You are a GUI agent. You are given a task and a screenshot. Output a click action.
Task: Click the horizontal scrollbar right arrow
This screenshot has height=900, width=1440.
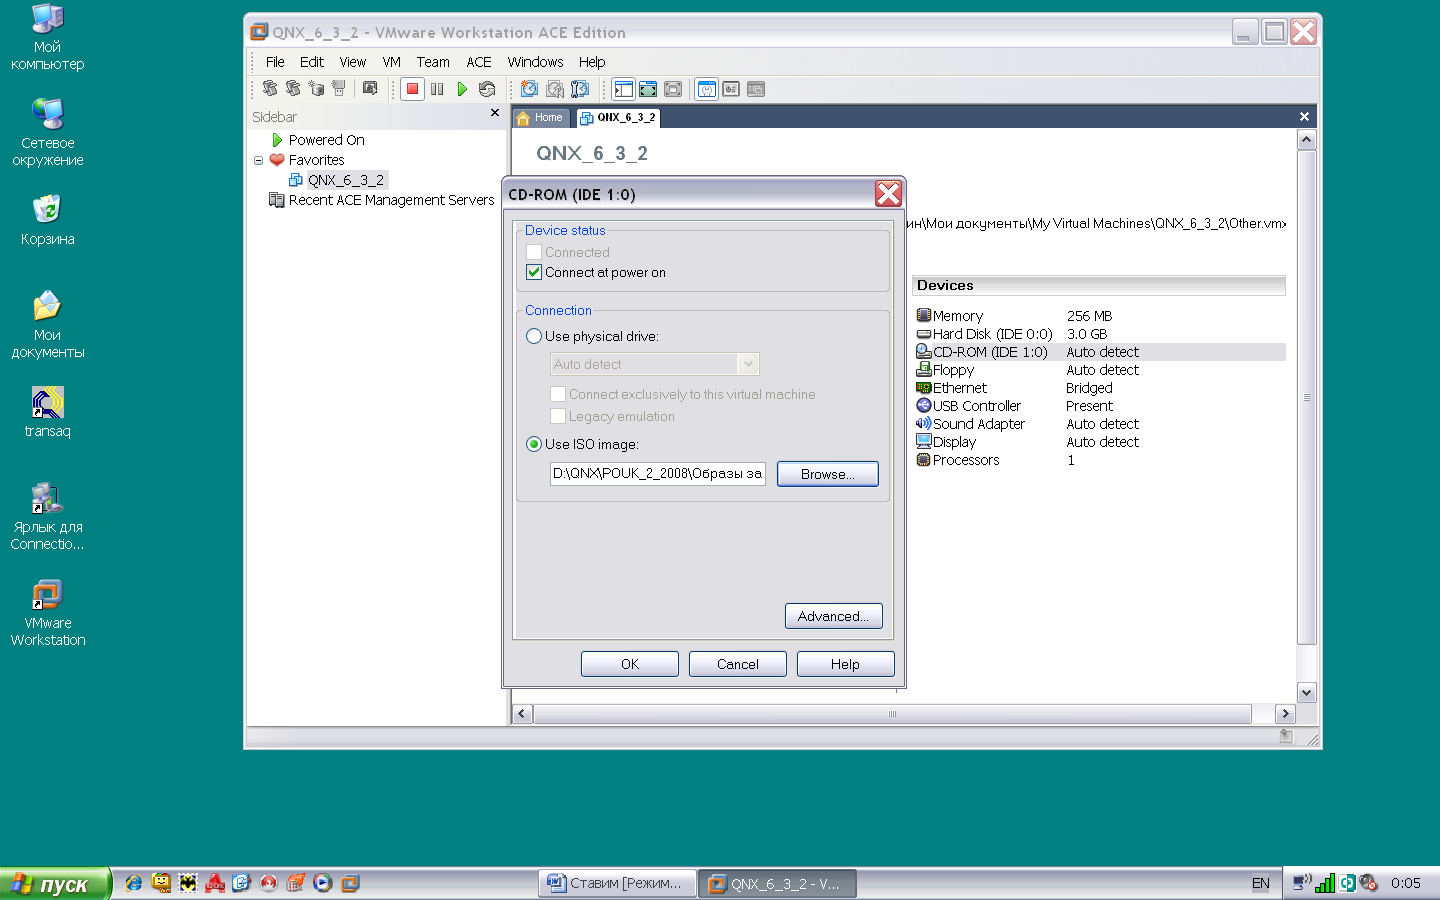click(x=1285, y=713)
